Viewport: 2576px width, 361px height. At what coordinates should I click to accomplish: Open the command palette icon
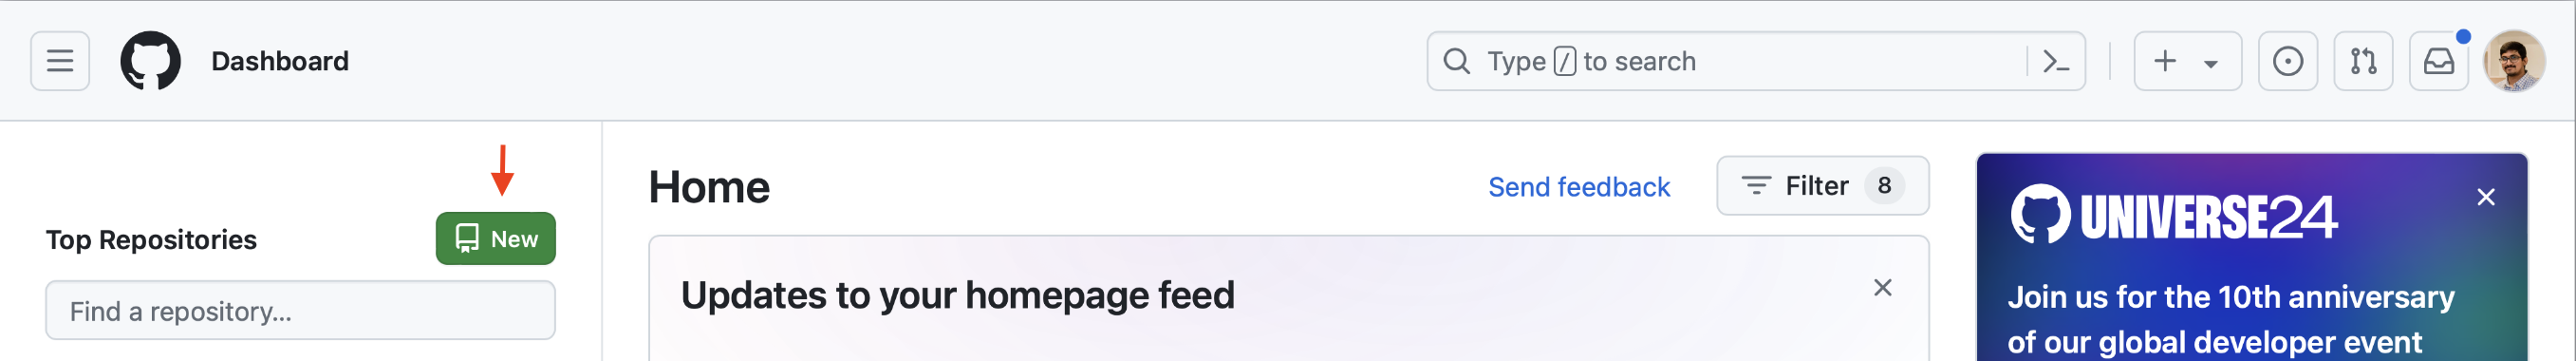[x=2055, y=61]
